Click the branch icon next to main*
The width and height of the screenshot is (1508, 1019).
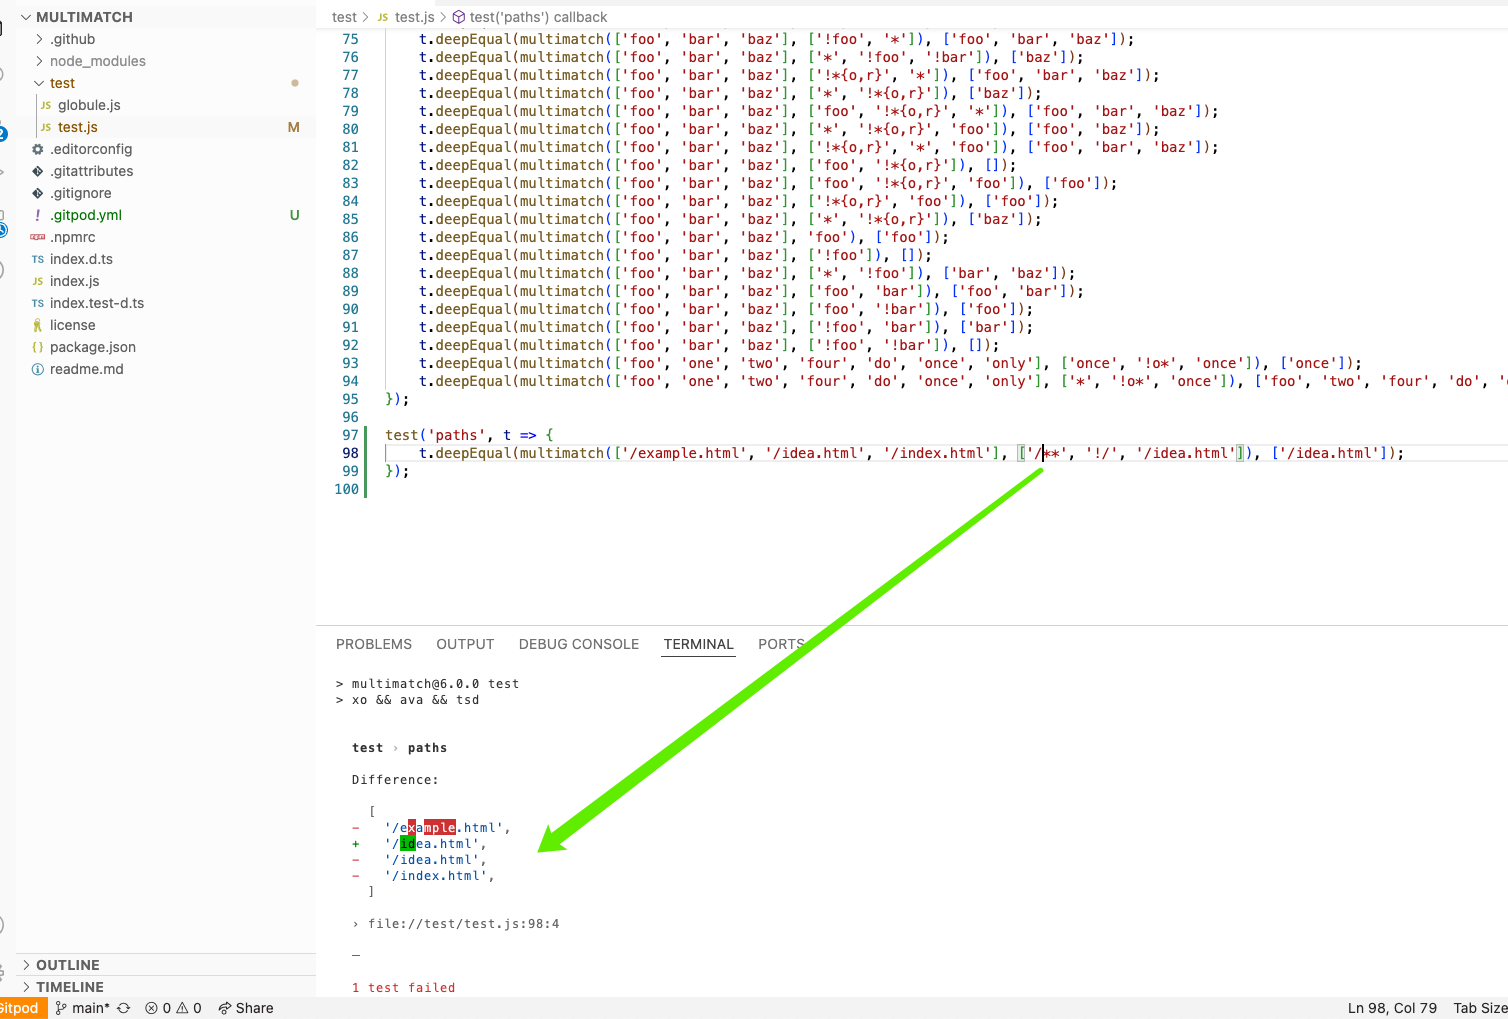(62, 1007)
